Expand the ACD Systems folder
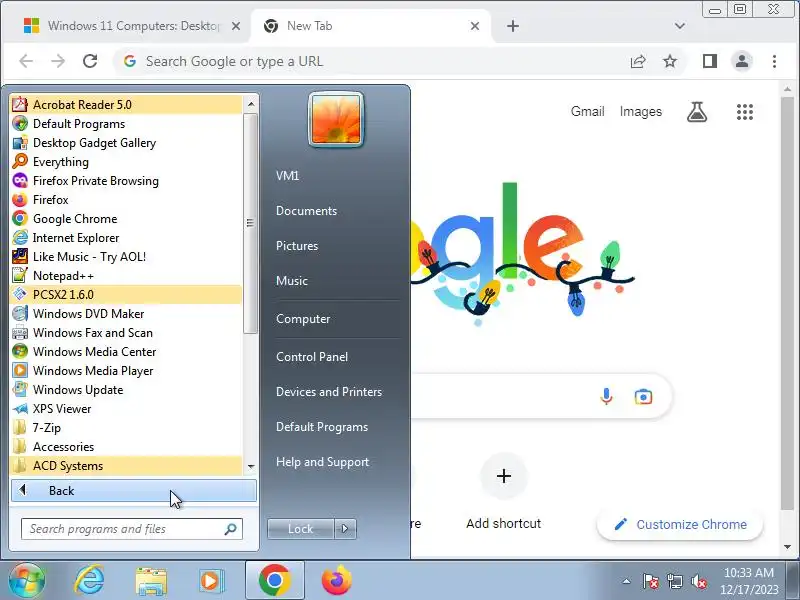800x600 pixels. click(x=126, y=466)
